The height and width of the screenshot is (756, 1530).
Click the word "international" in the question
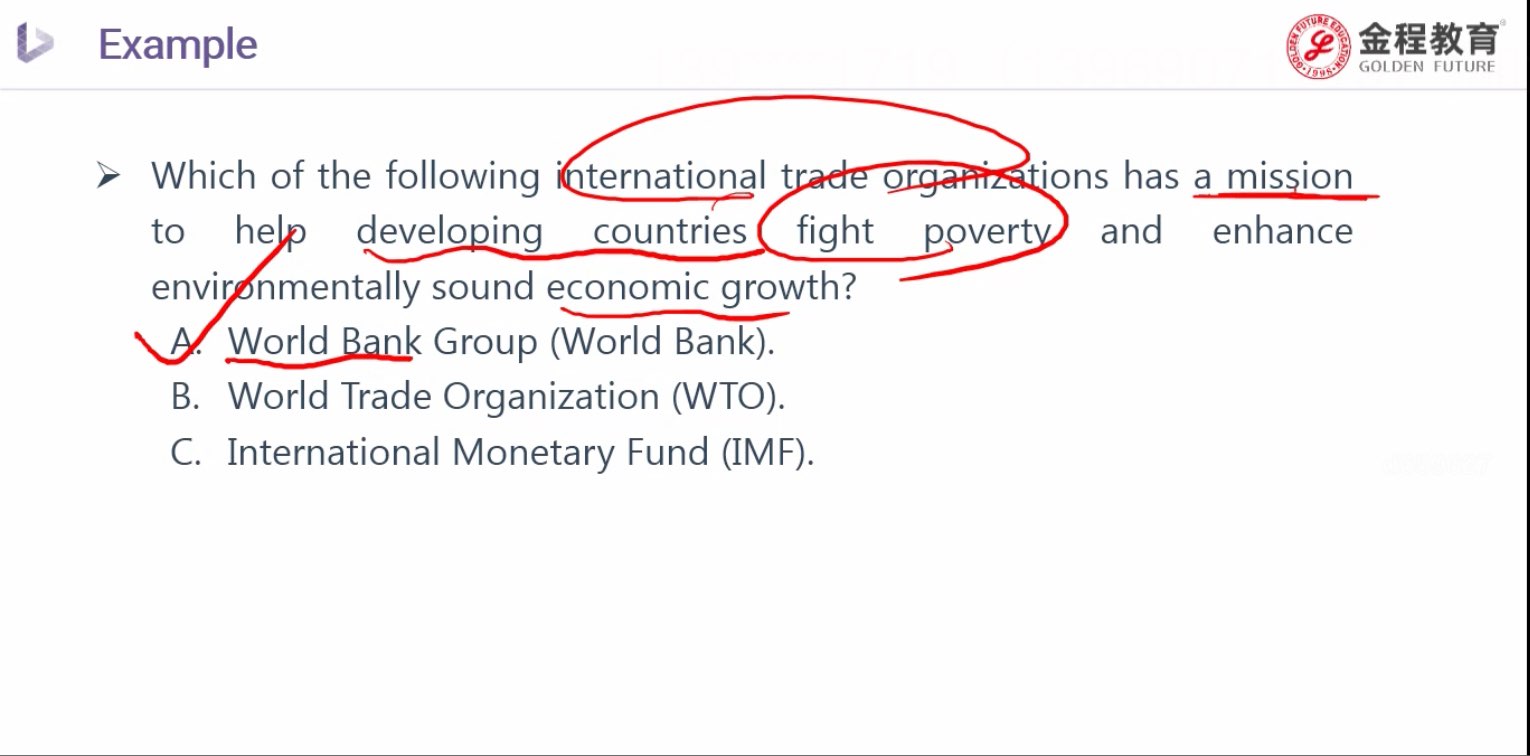pos(662,177)
